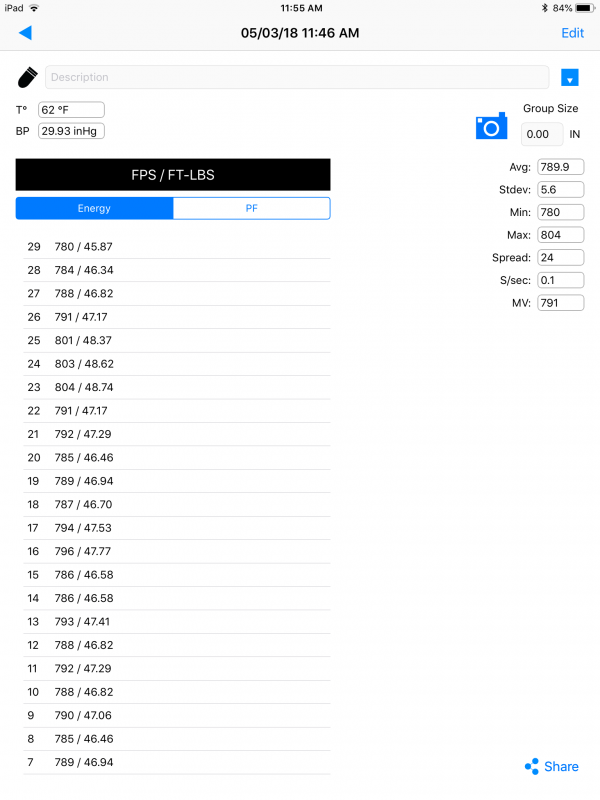Tap the Stdev field showing 5.6
The height and width of the screenshot is (800, 600).
pos(560,190)
